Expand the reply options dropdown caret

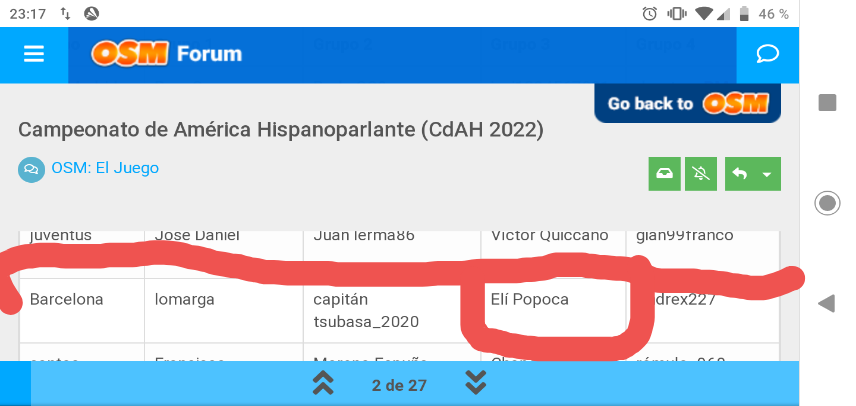point(767,174)
